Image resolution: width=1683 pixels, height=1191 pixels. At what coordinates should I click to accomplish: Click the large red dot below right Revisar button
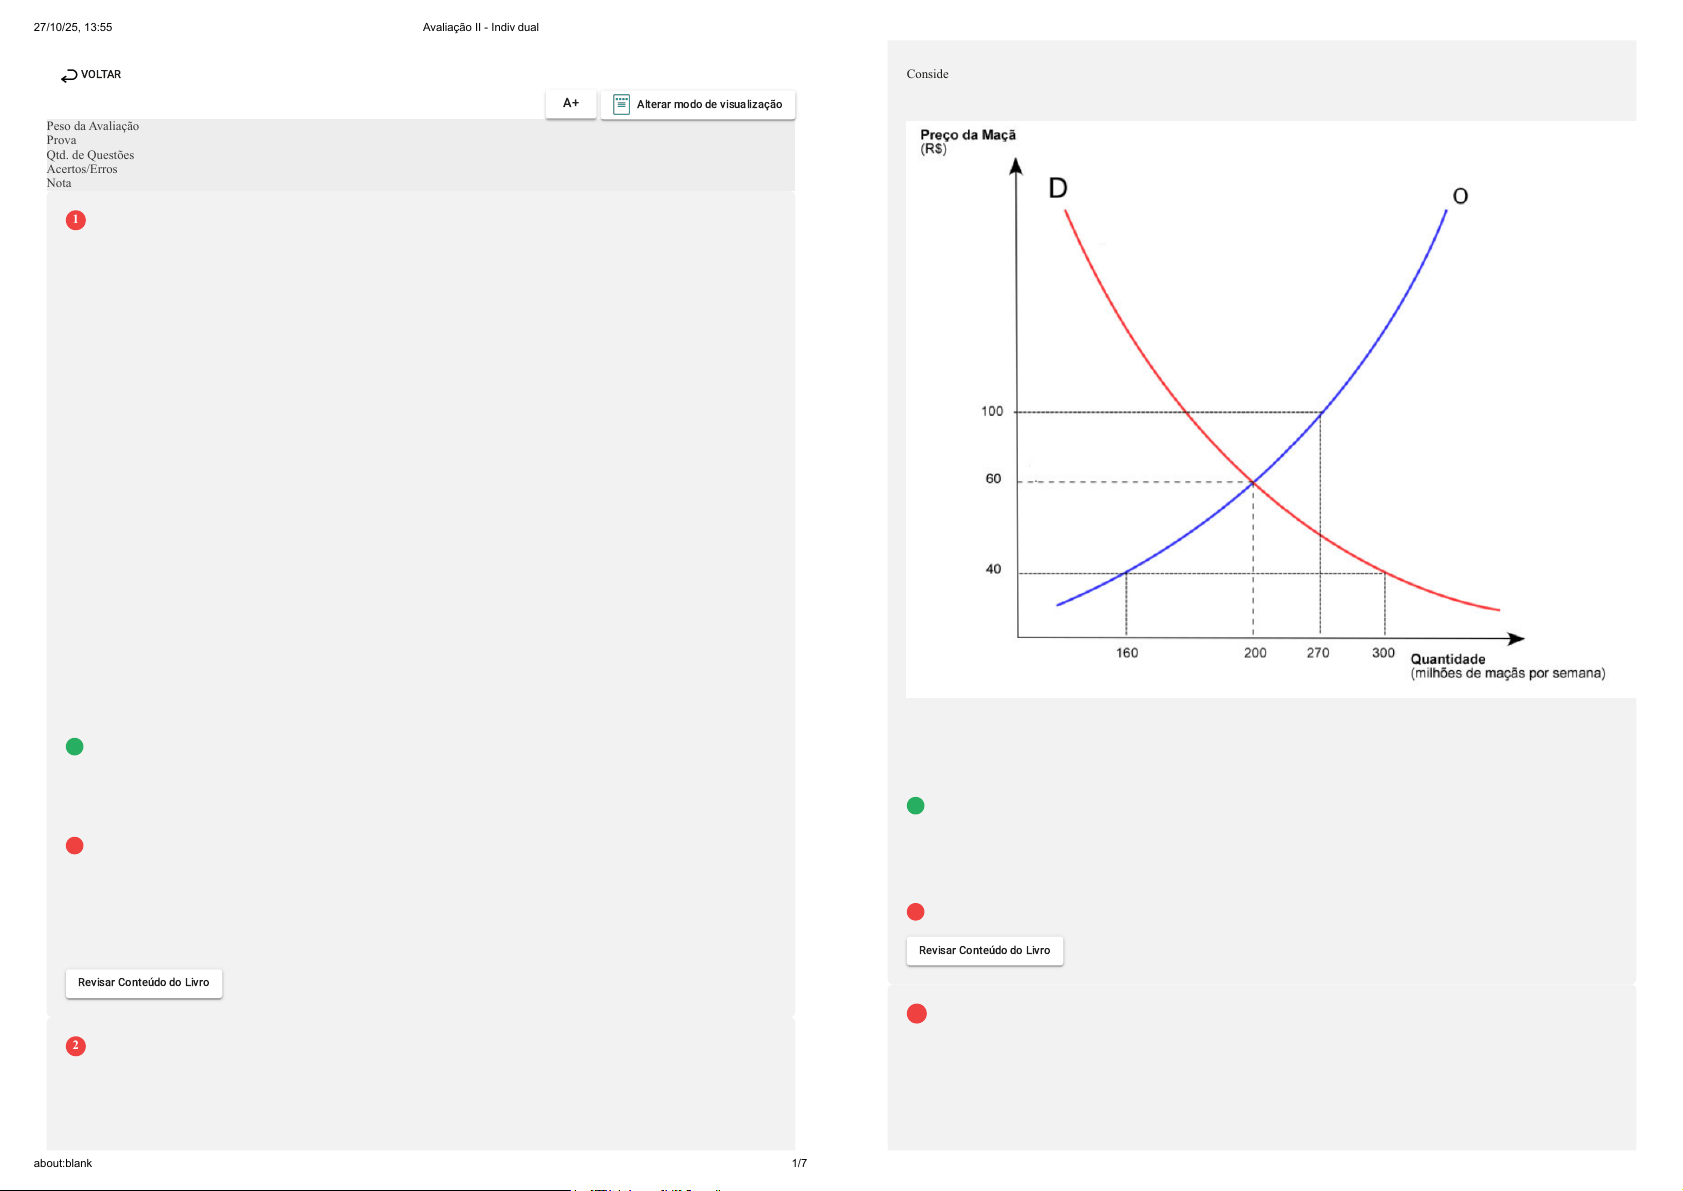tap(916, 1014)
